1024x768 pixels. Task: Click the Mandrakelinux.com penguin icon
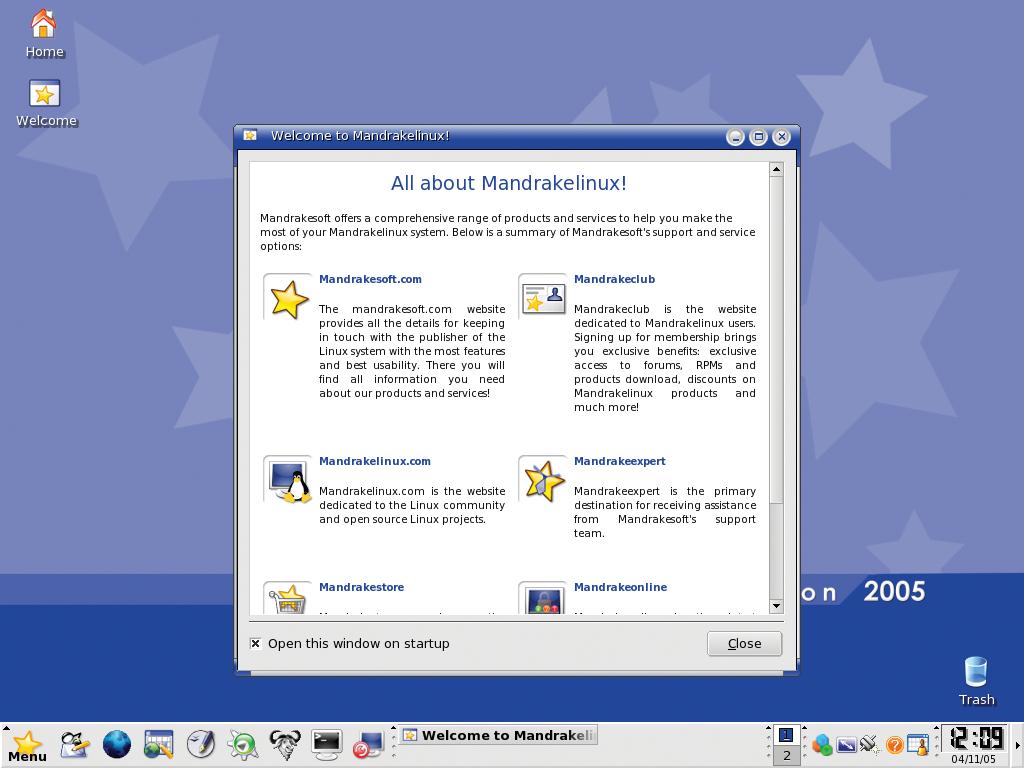[x=288, y=480]
